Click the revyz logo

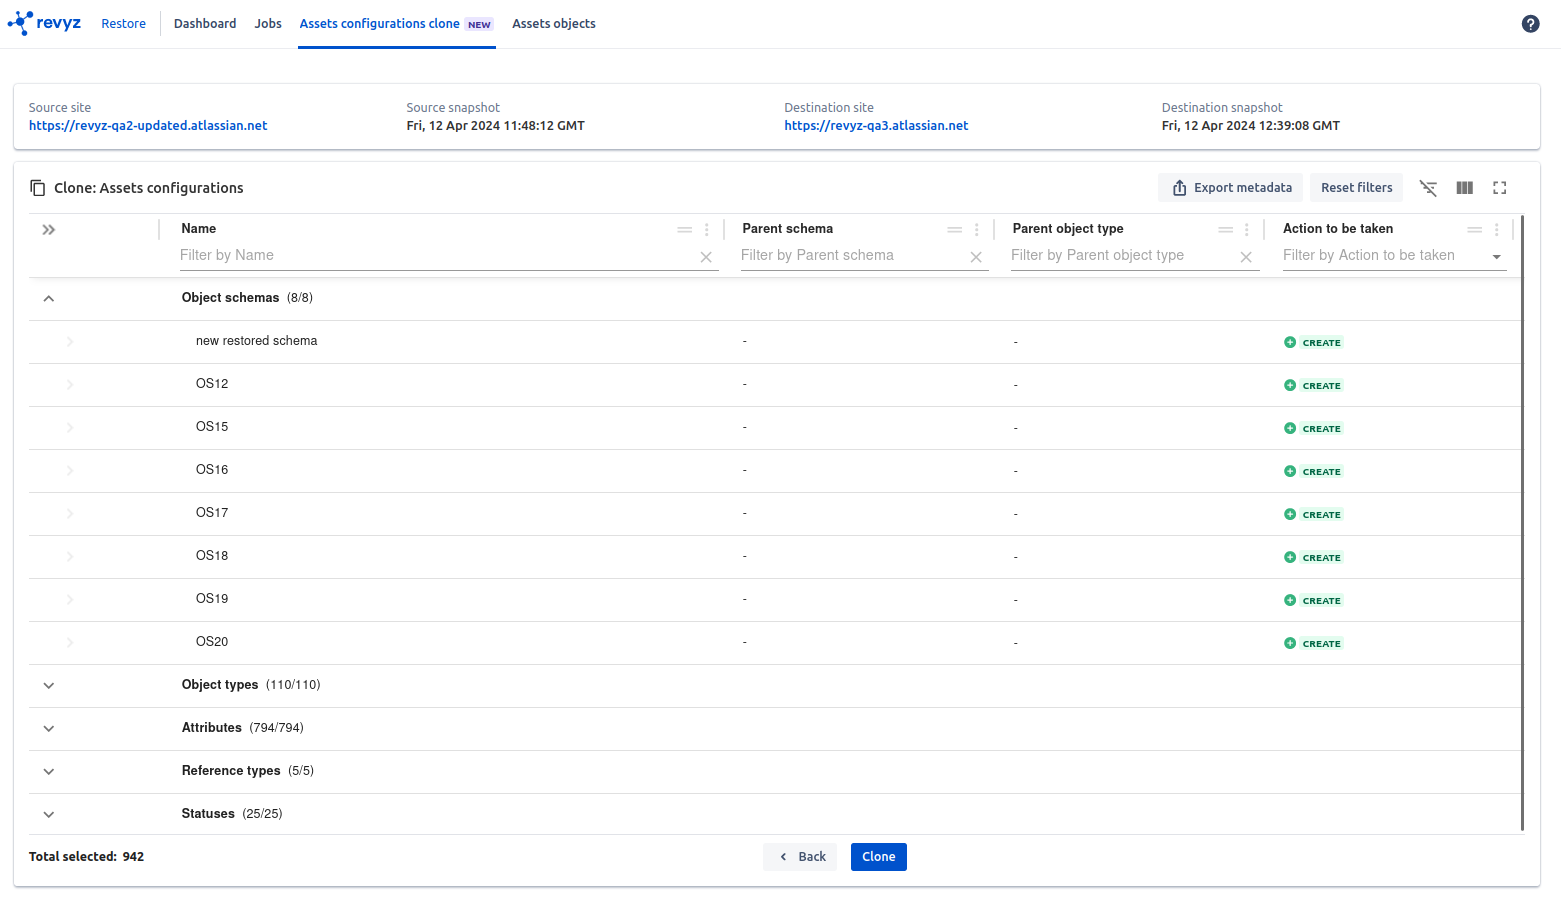[x=44, y=23]
